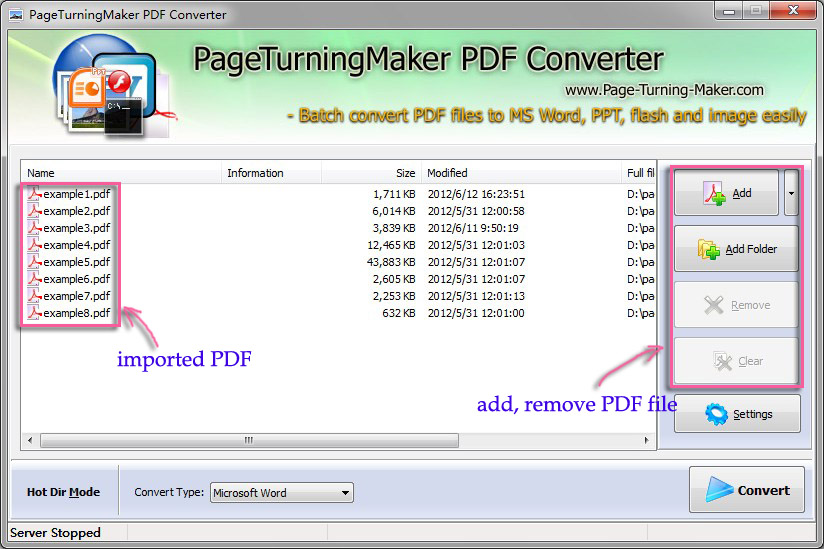Viewport: 824px width, 549px height.
Task: Select the example5.pdf file name
Action: tap(77, 262)
